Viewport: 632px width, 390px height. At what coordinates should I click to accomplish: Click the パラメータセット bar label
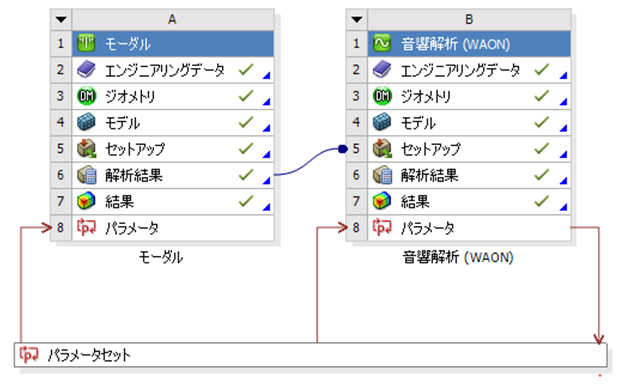(89, 355)
